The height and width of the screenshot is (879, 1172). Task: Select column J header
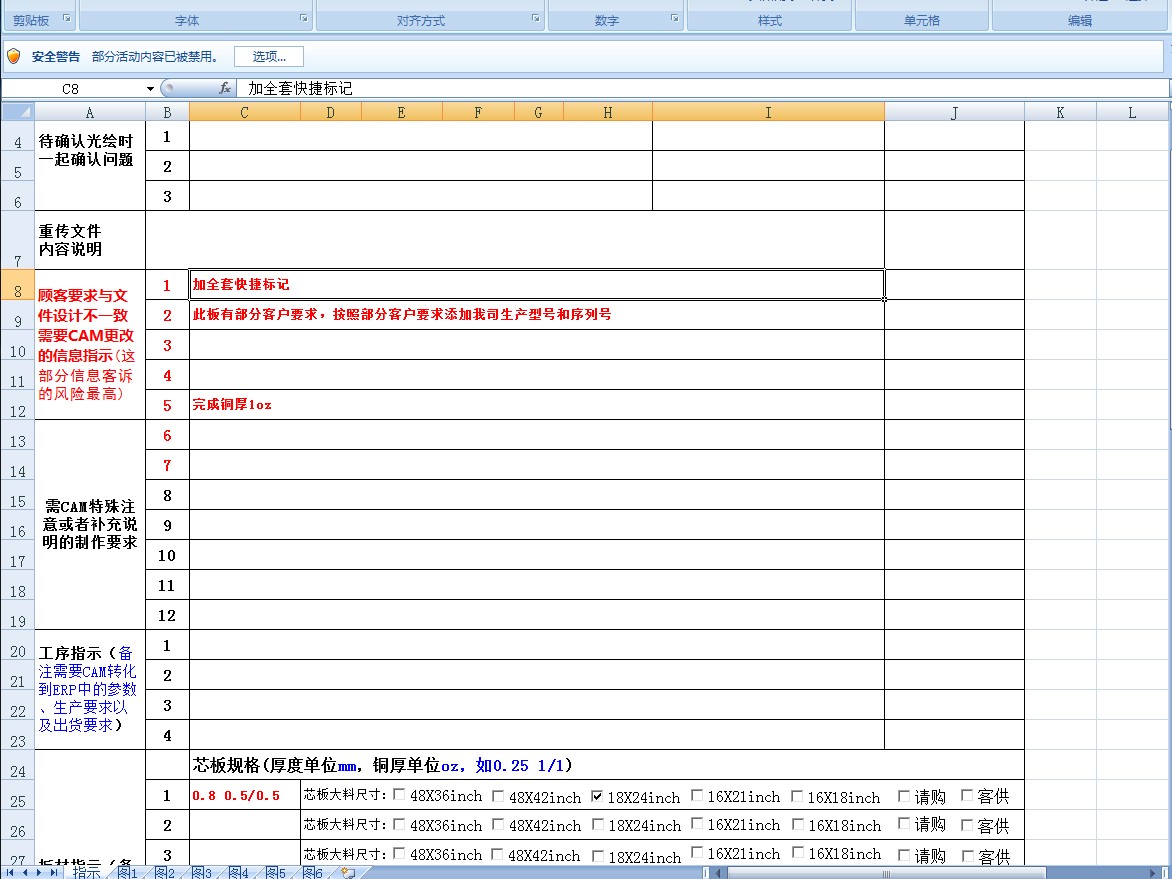[x=954, y=112]
